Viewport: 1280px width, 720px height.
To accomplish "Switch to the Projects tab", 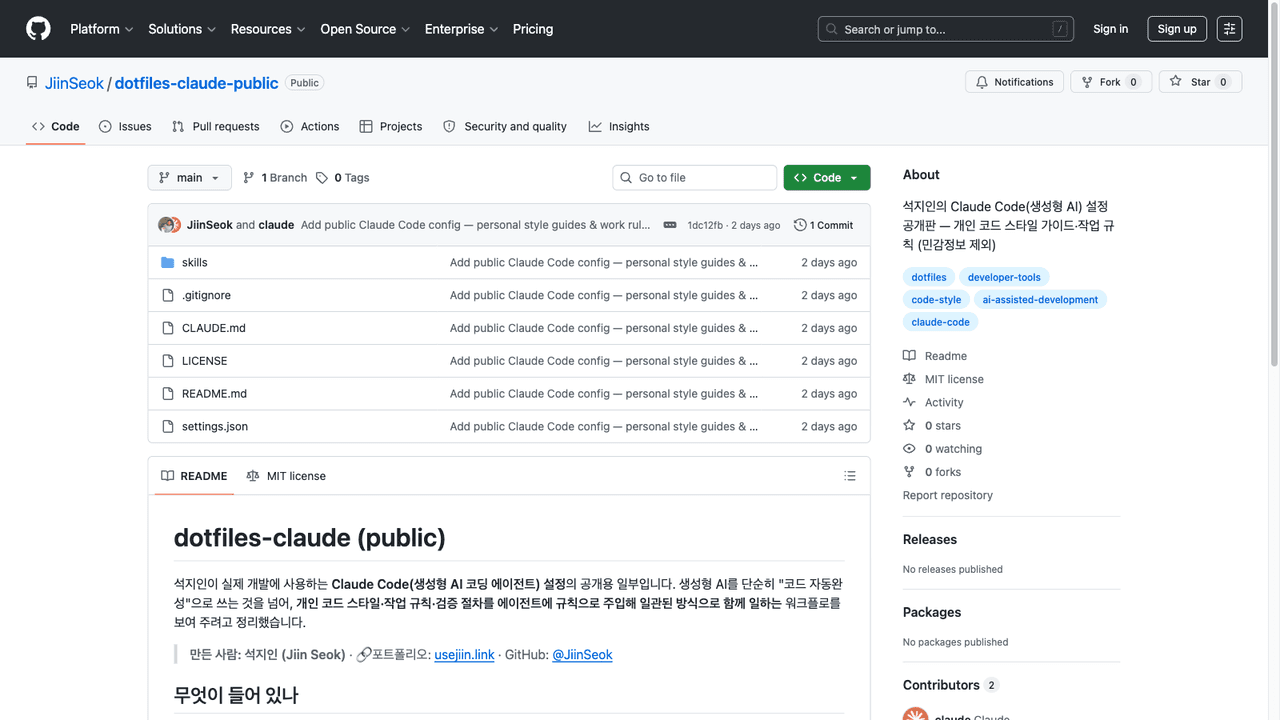I will click(391, 126).
